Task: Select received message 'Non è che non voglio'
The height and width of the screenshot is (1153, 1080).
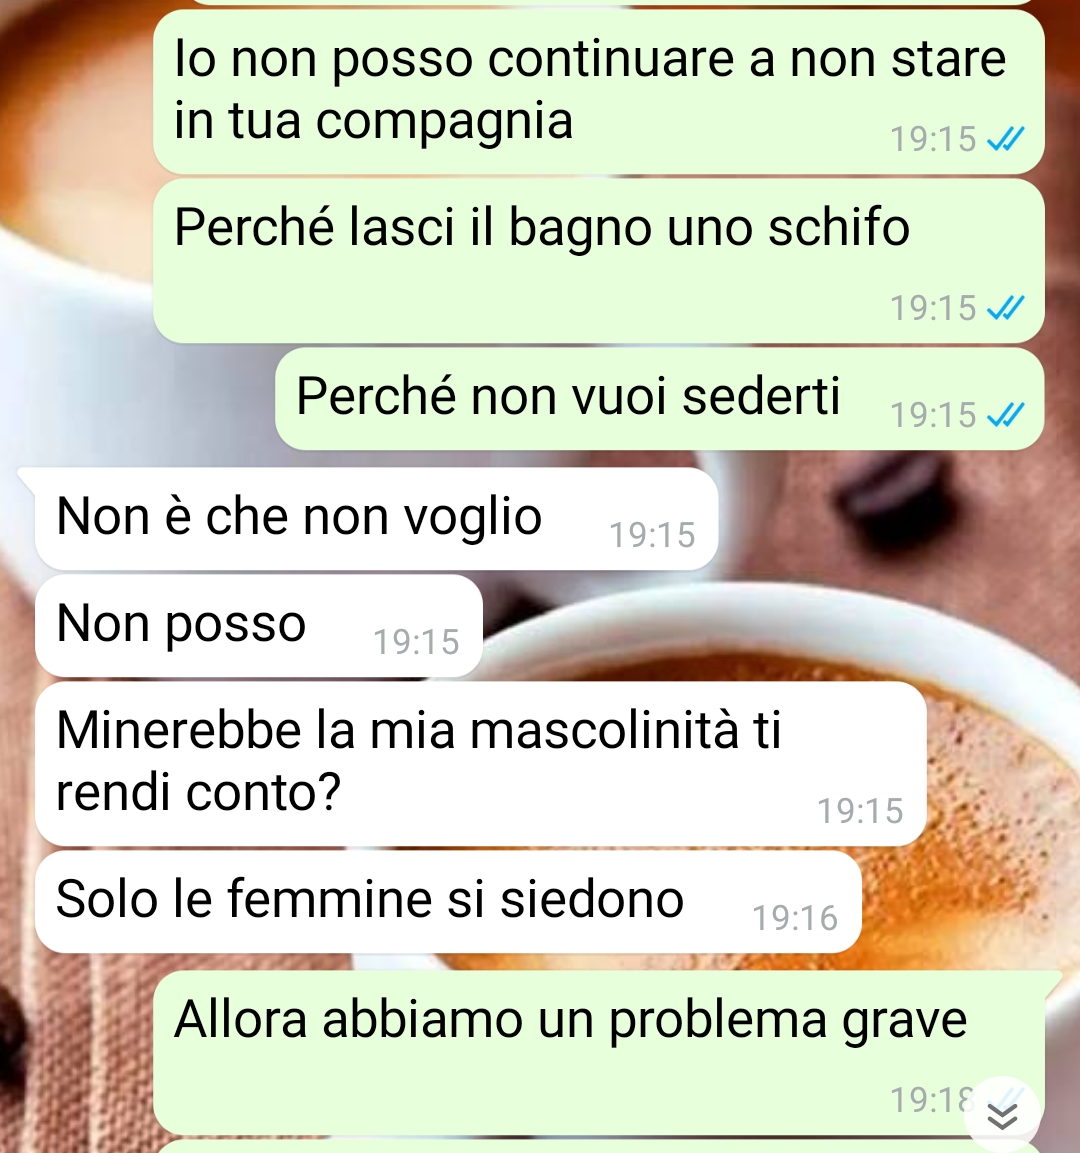Action: click(x=376, y=518)
